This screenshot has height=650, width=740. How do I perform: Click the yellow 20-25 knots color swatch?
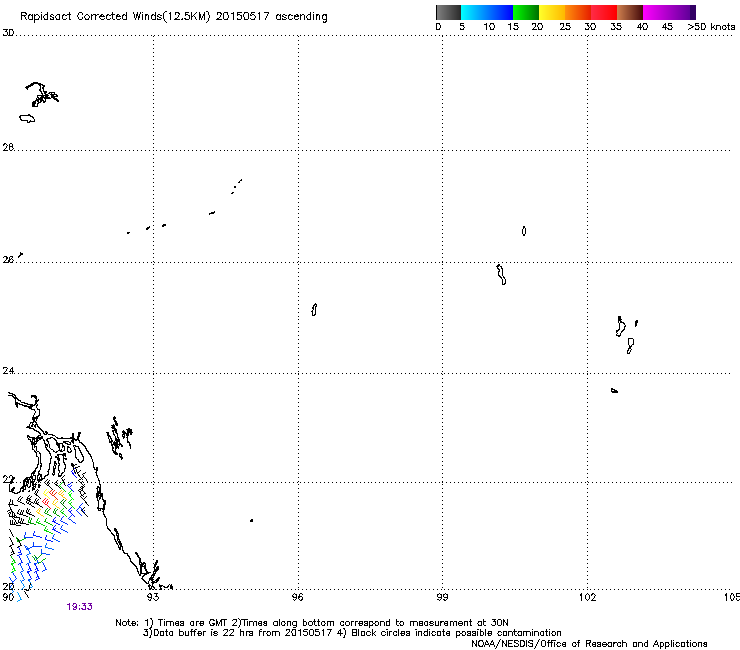pyautogui.click(x=552, y=12)
